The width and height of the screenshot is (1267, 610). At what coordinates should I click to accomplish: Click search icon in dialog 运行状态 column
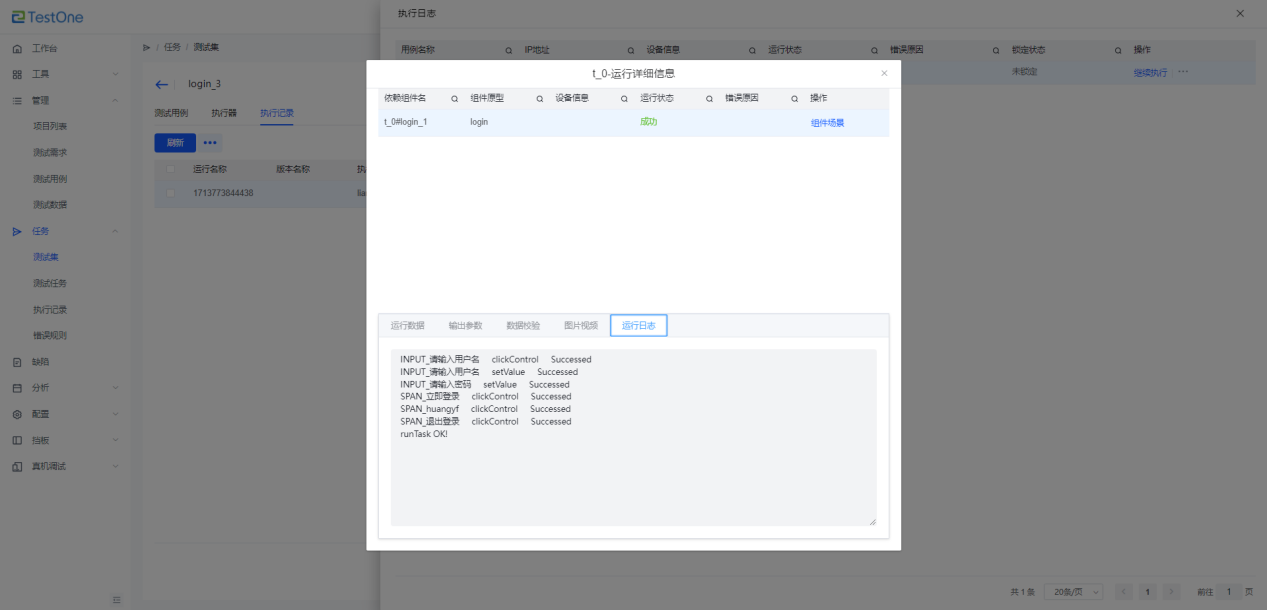click(709, 99)
